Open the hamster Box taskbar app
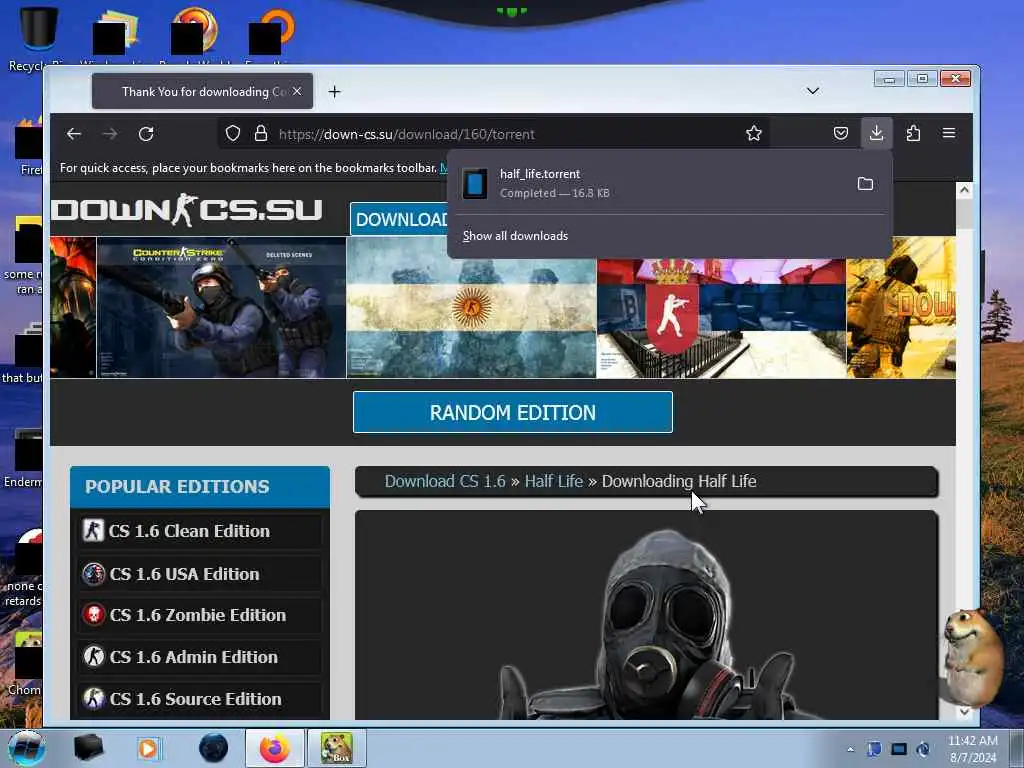This screenshot has width=1024, height=768. coord(336,748)
